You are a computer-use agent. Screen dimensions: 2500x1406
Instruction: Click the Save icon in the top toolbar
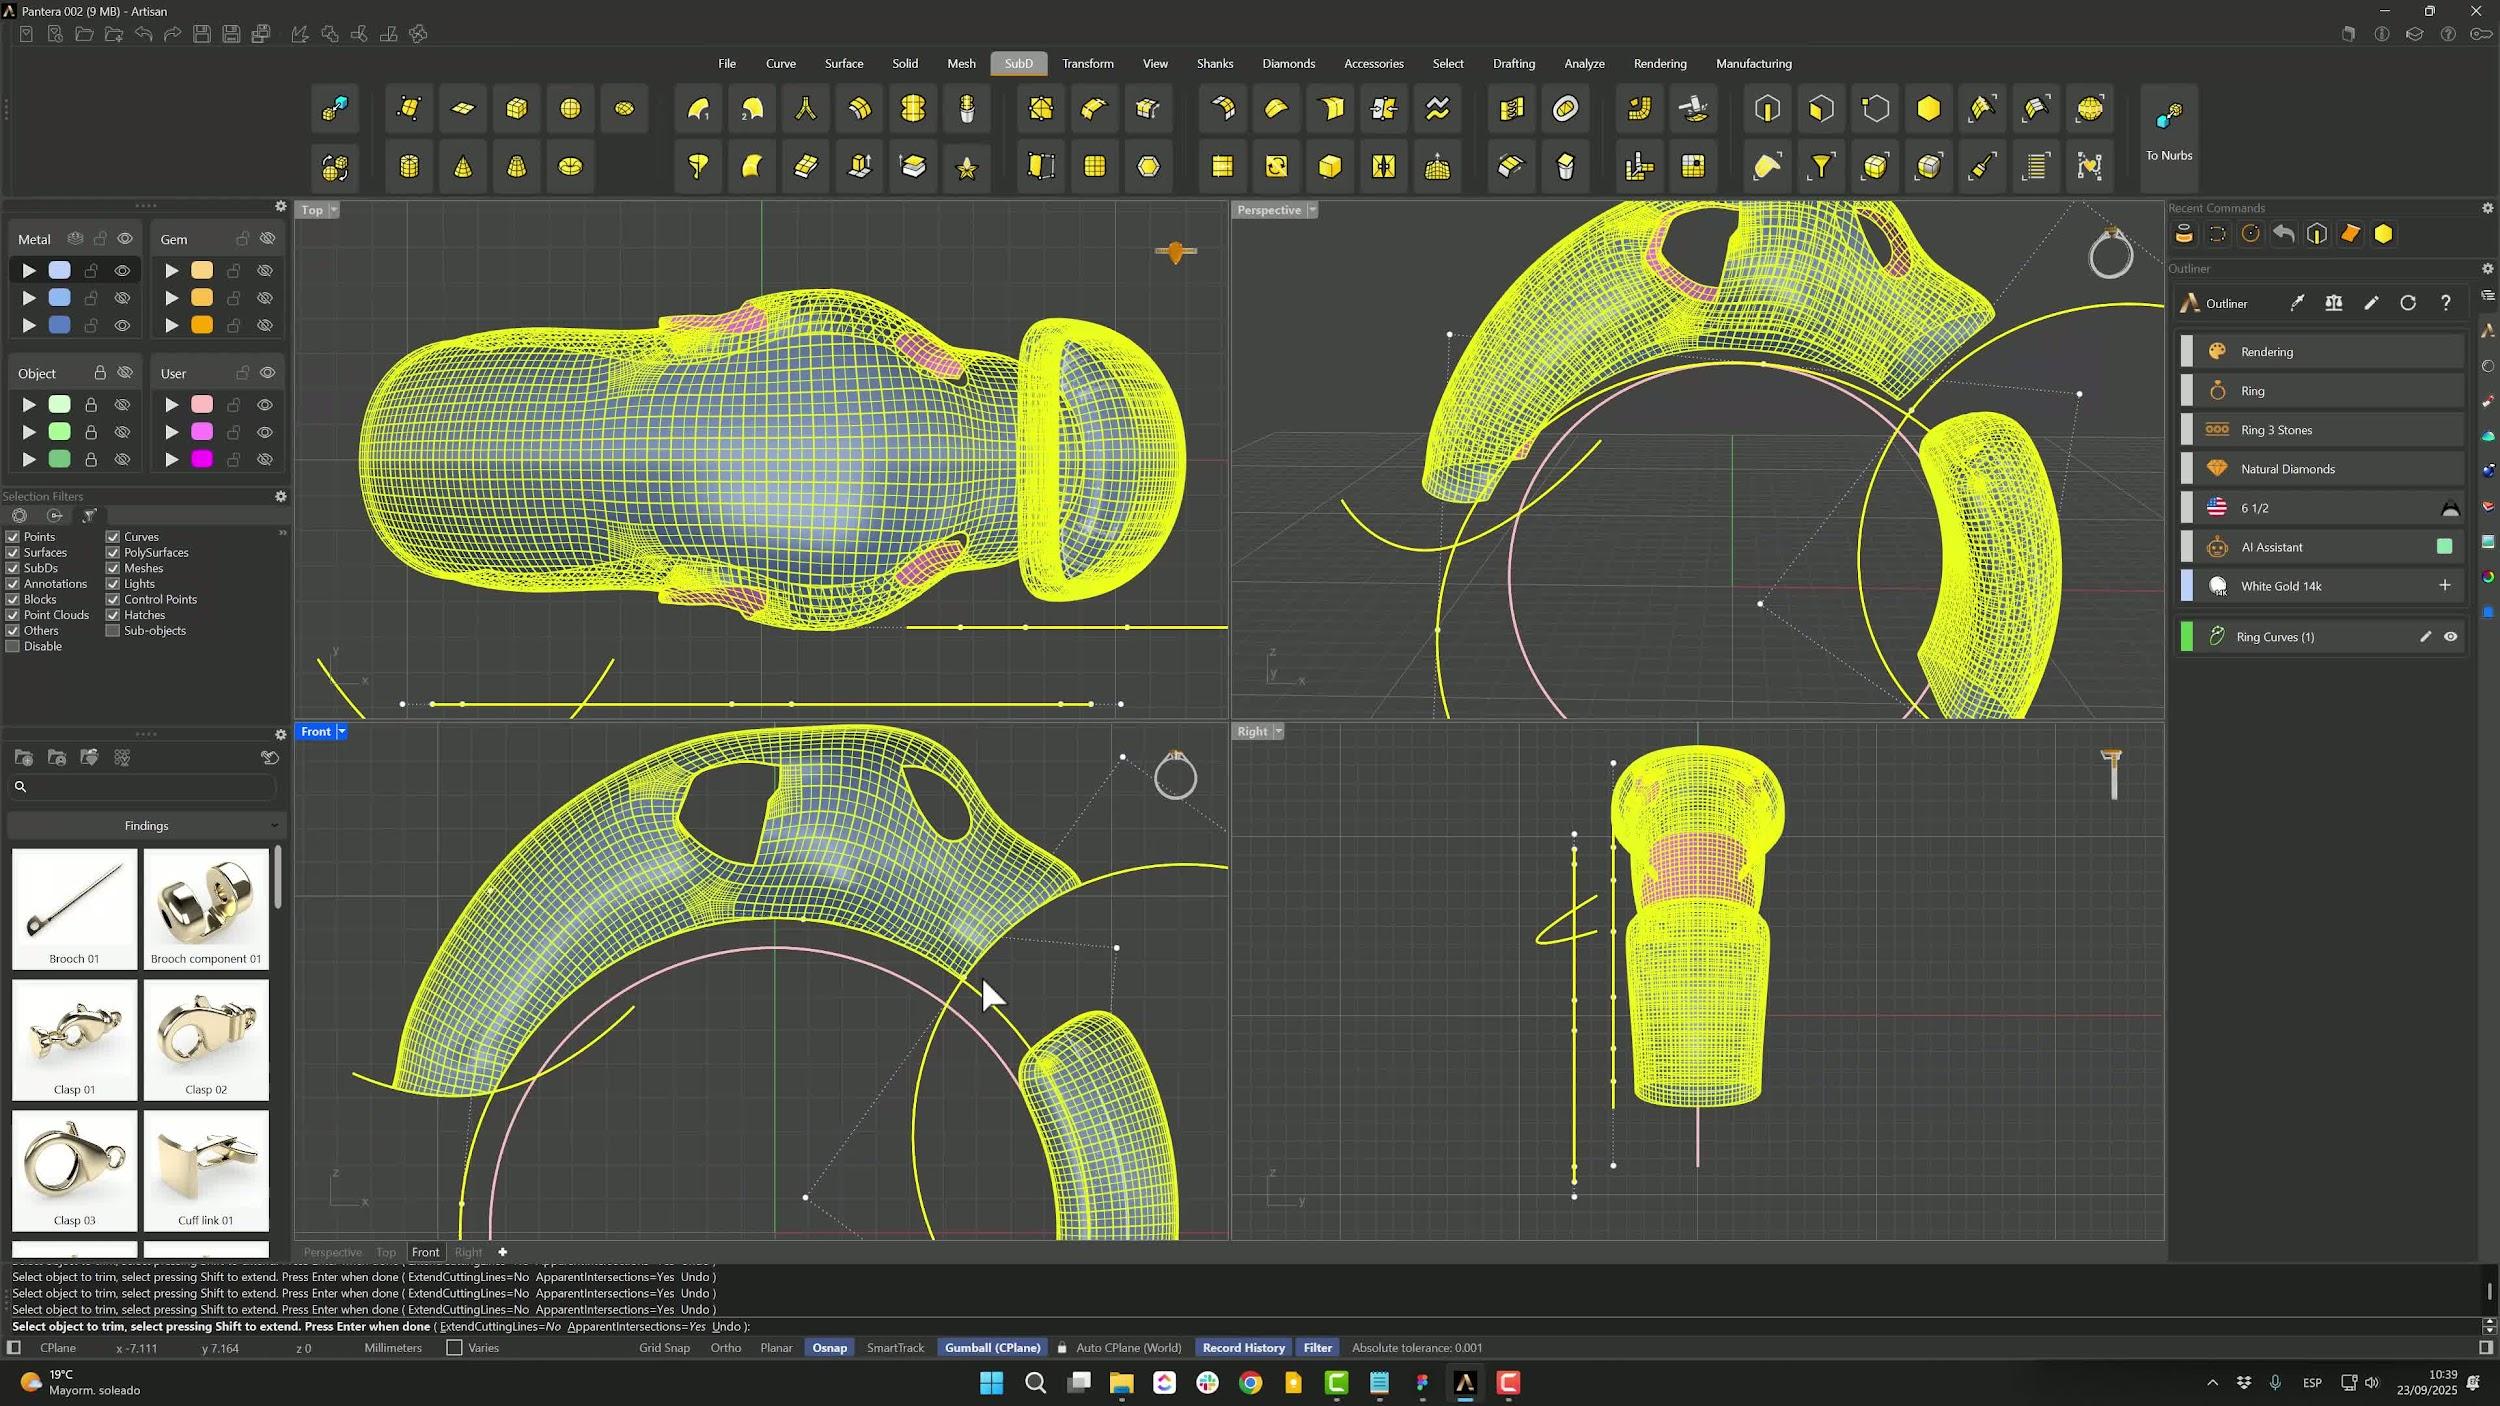pyautogui.click(x=201, y=34)
